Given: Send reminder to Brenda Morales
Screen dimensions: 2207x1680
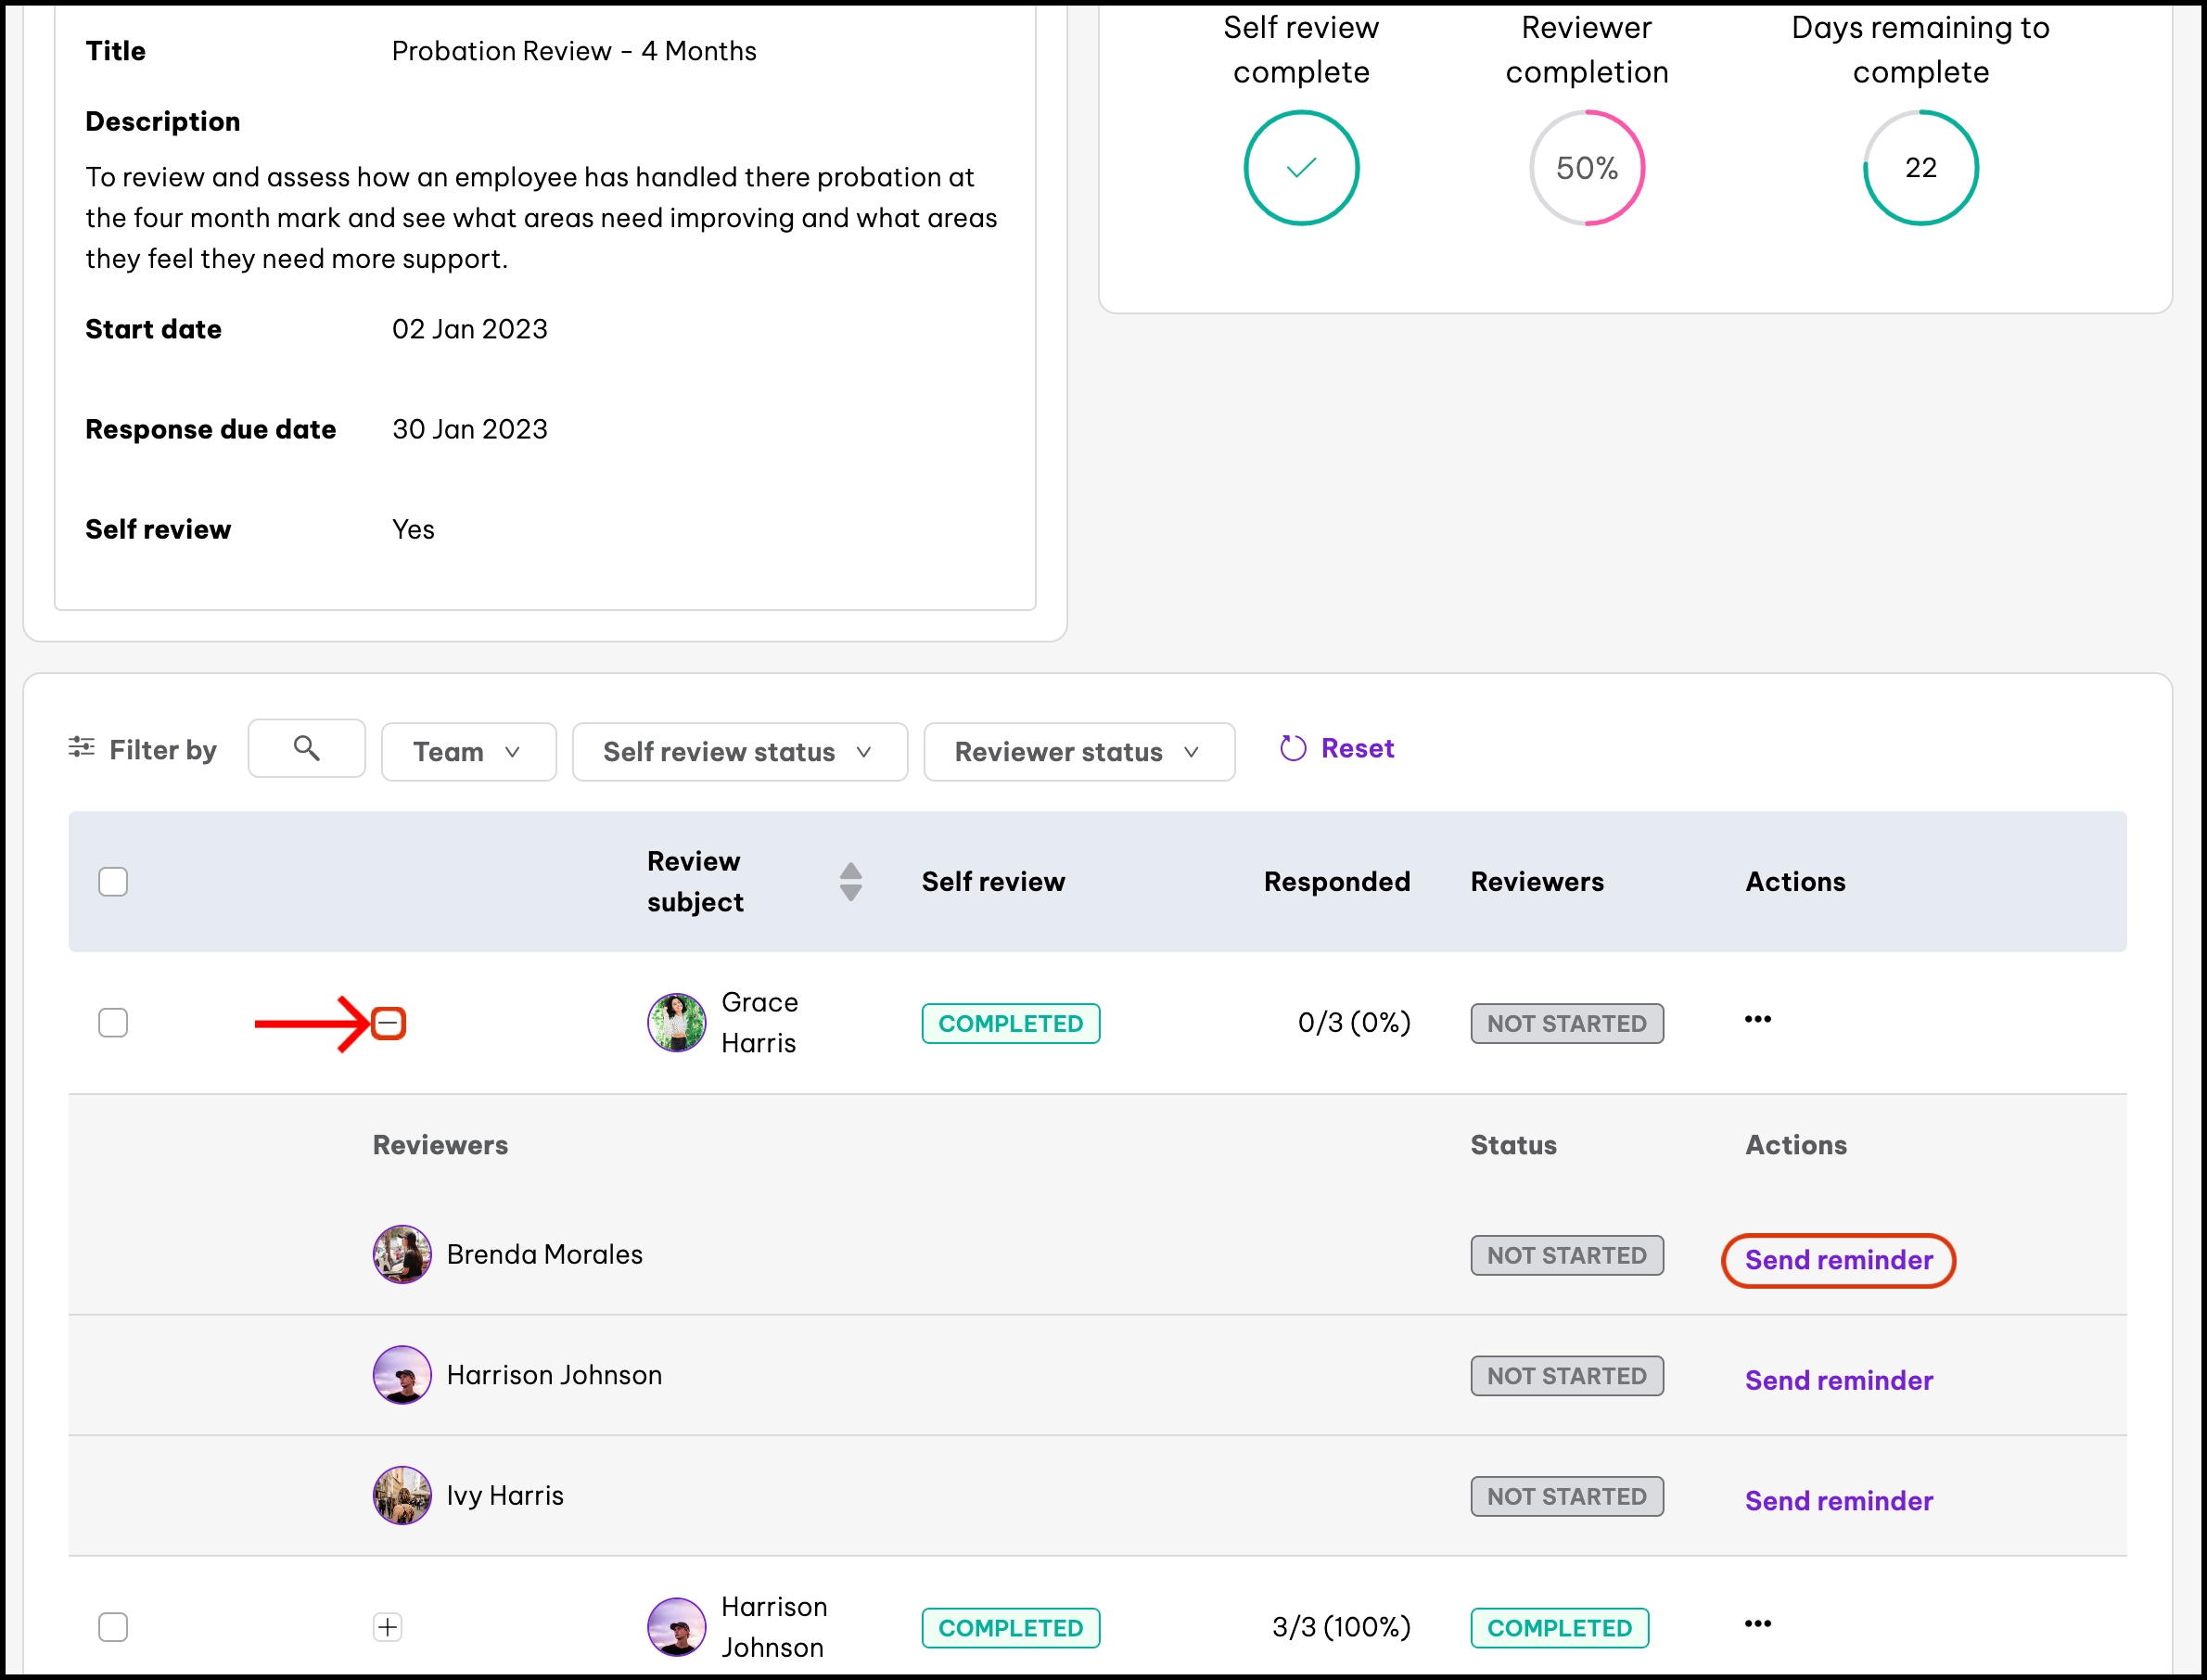Looking at the screenshot, I should pyautogui.click(x=1838, y=1260).
